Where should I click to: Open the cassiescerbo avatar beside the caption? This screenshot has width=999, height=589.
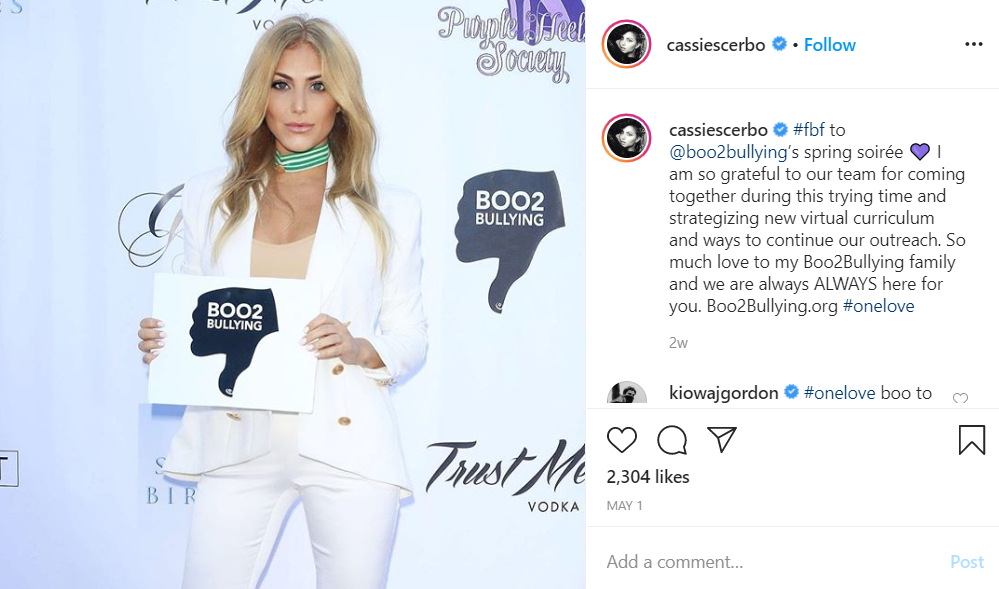pyautogui.click(x=626, y=138)
